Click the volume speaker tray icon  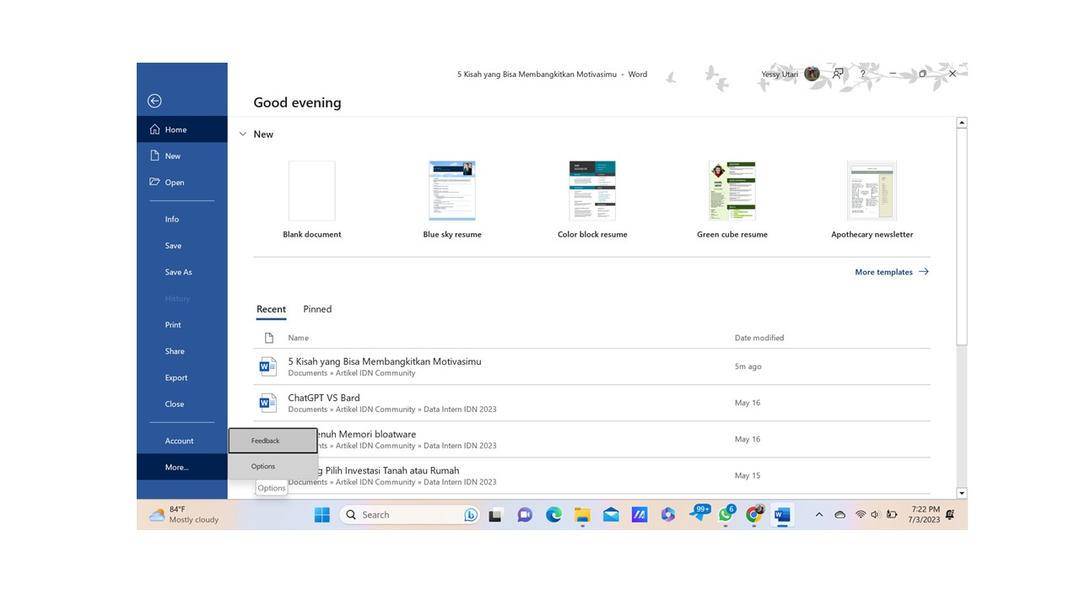point(875,515)
